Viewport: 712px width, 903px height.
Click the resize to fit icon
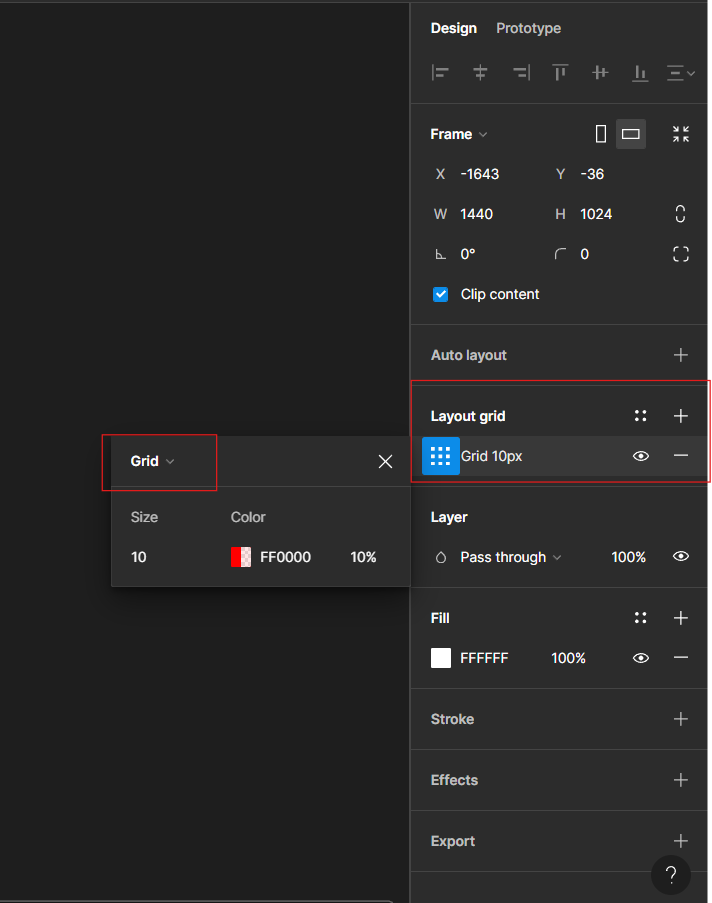tap(681, 134)
